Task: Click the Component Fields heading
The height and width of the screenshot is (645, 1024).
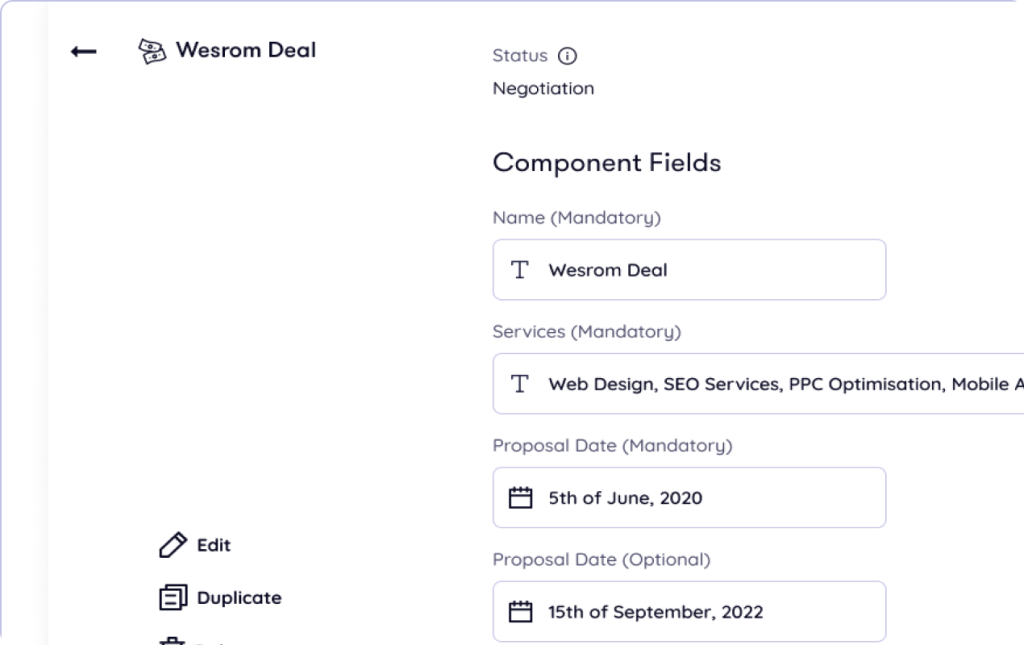Action: point(606,162)
